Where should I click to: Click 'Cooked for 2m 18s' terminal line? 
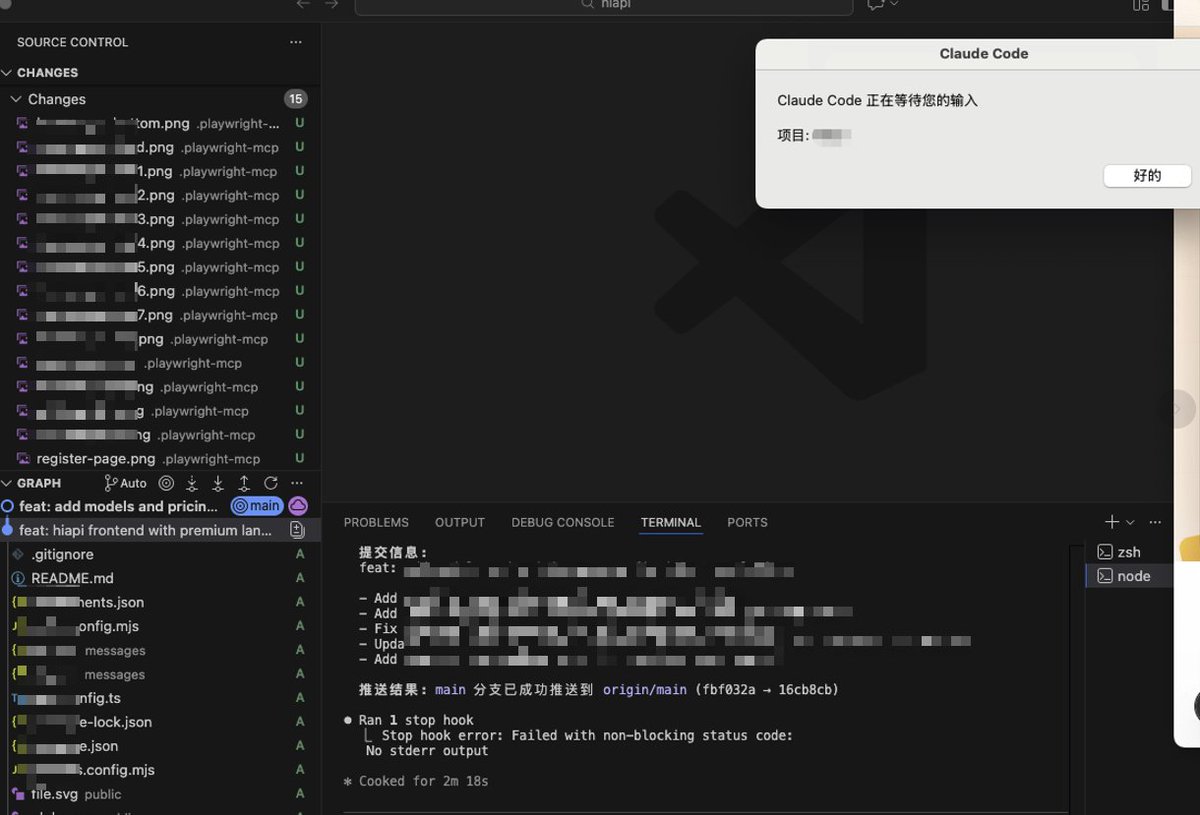pyautogui.click(x=423, y=781)
